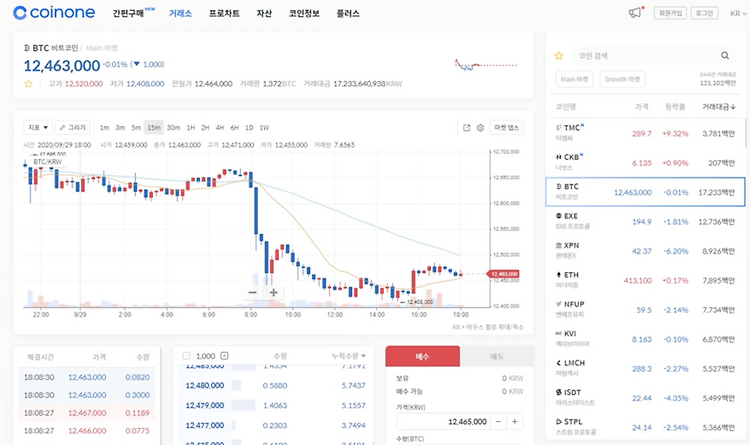Switch to the 매도 sell tab

[x=497, y=356]
